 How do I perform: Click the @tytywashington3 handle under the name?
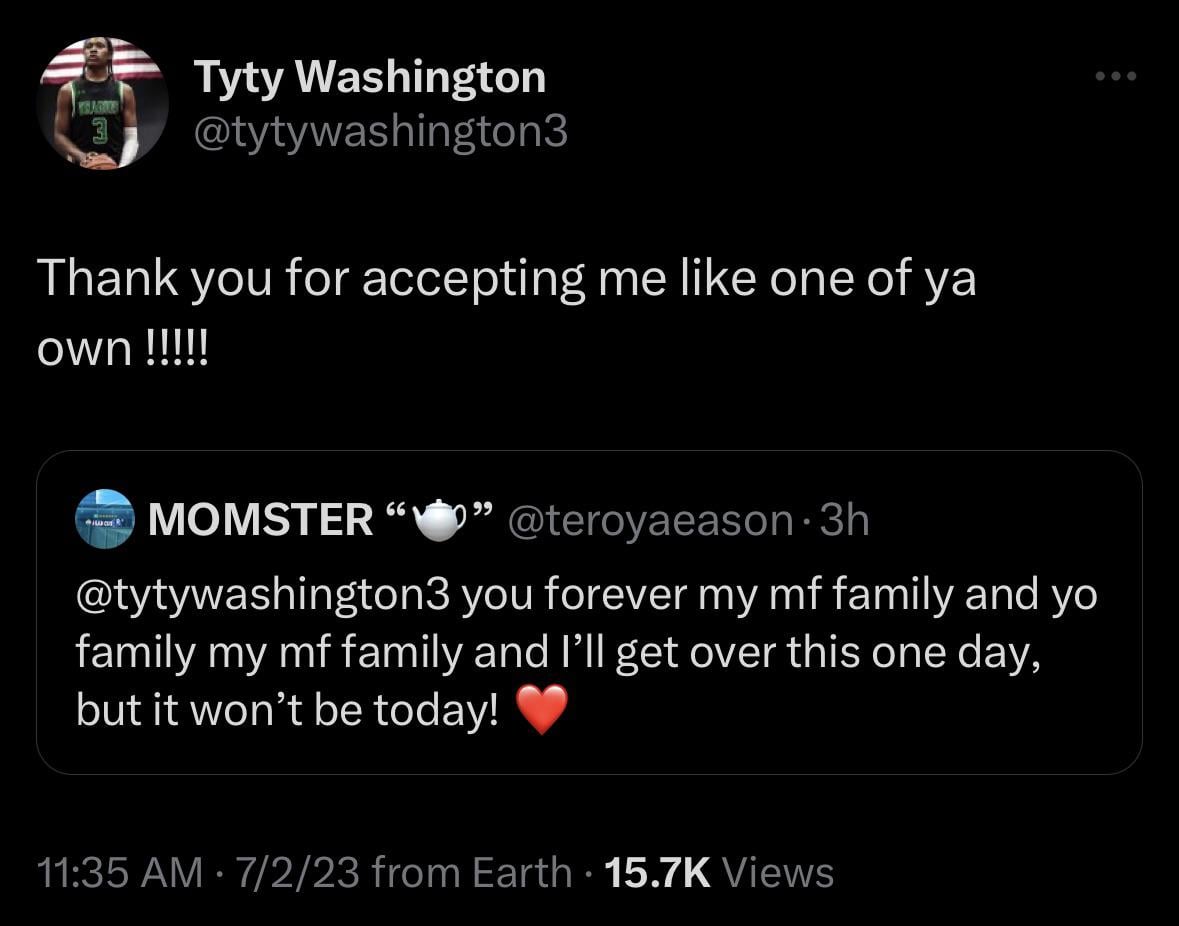(379, 131)
